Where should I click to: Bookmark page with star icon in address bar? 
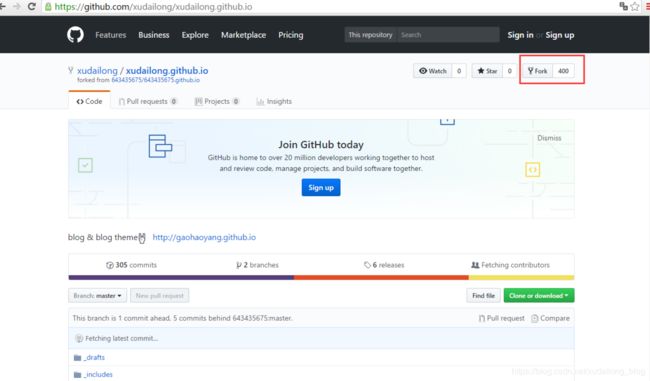pyautogui.click(x=635, y=6)
